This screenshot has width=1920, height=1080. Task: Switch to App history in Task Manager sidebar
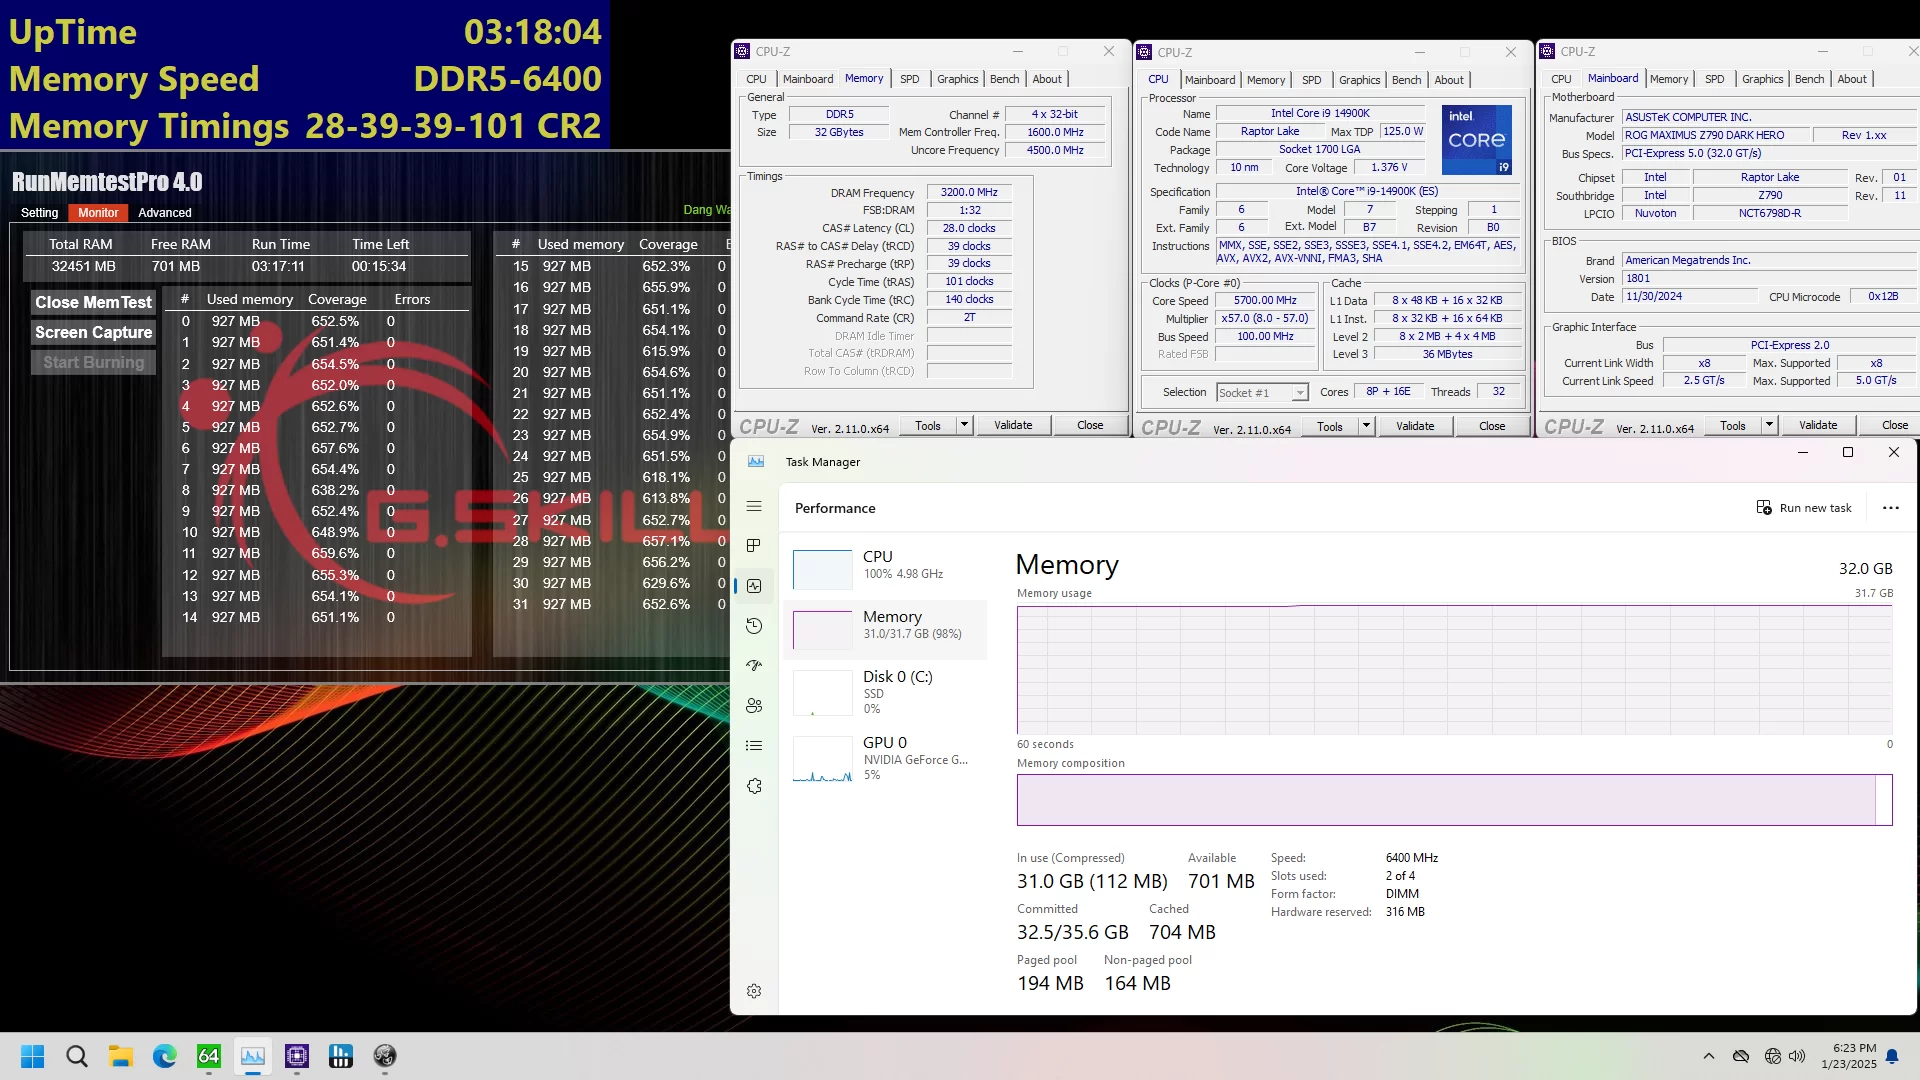[754, 626]
